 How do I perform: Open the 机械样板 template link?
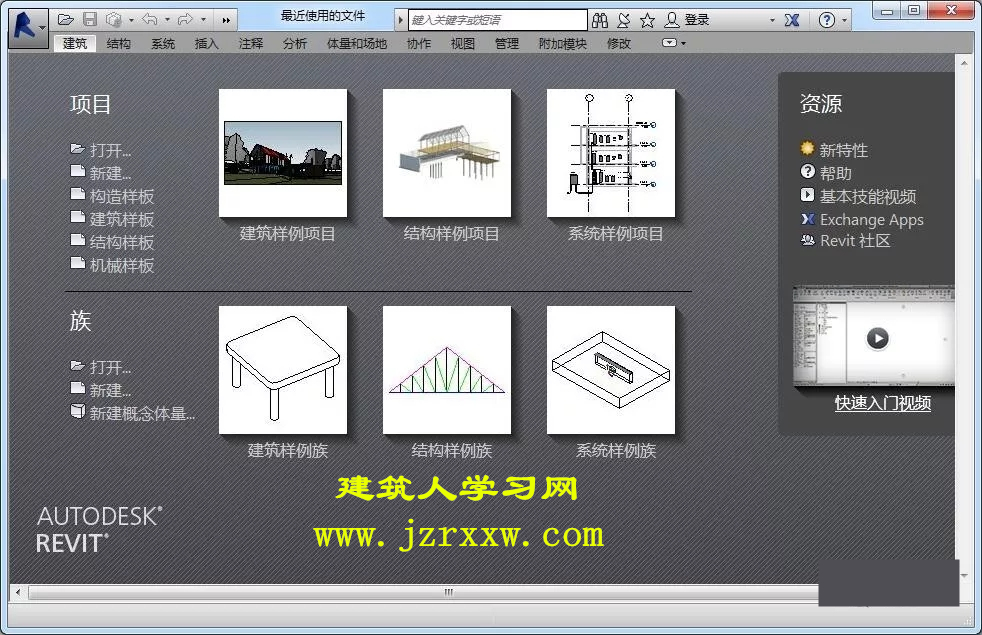pyautogui.click(x=113, y=265)
